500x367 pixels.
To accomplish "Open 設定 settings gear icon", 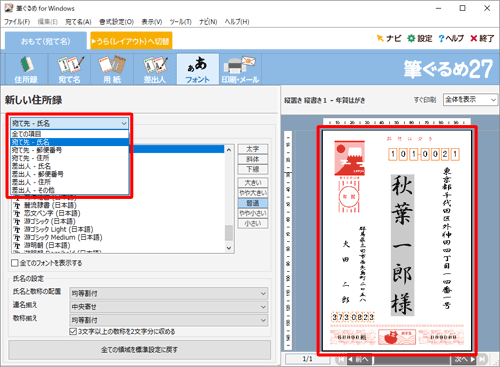I will pos(420,39).
